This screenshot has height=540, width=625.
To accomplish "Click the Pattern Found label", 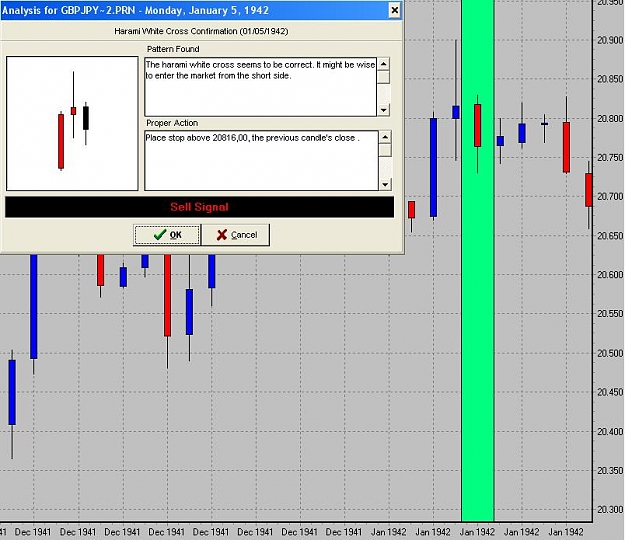I will tap(173, 49).
